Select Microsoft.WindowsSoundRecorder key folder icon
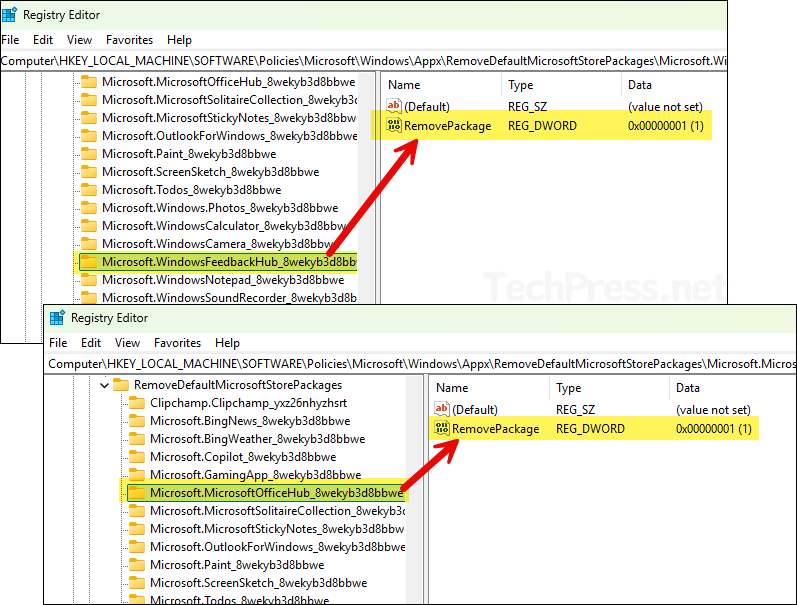 (x=89, y=297)
